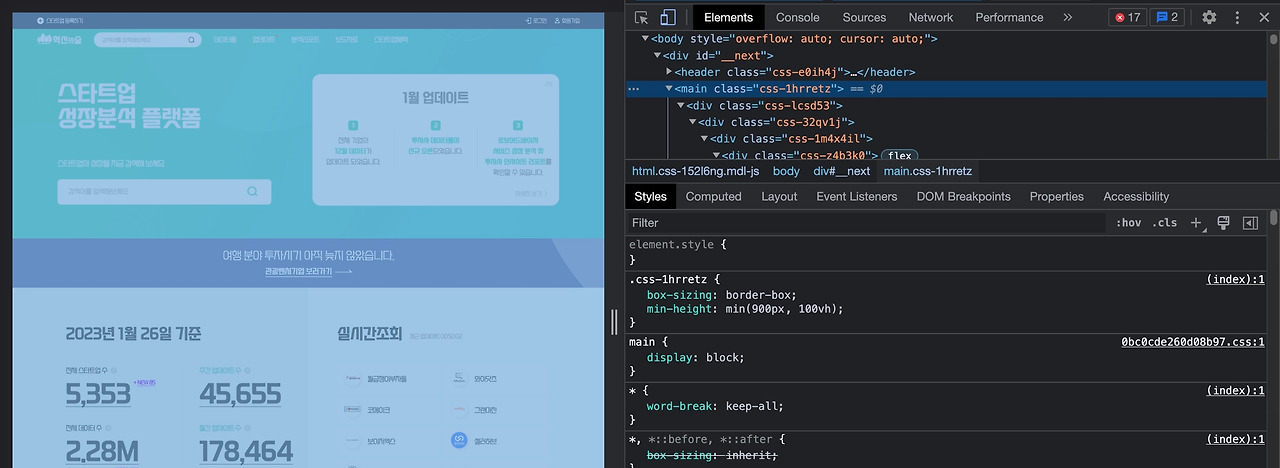The width and height of the screenshot is (1280, 468).
Task: Add a new style rule plus icon
Action: pyautogui.click(x=1196, y=223)
